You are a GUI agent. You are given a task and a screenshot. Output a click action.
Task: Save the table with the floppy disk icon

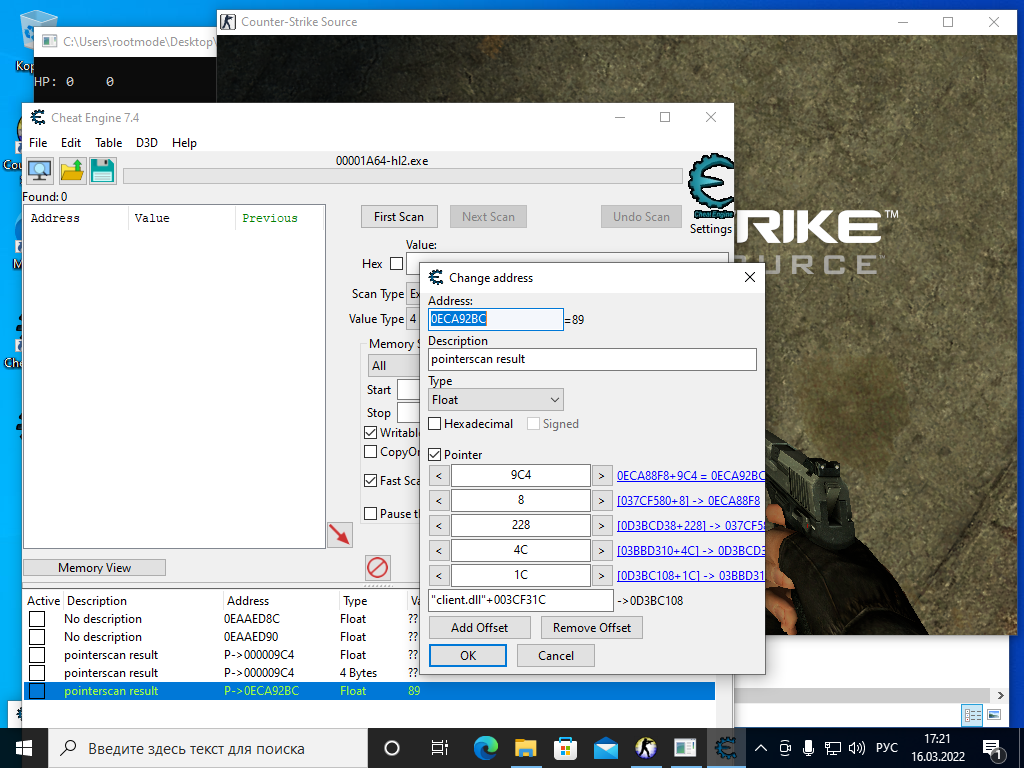click(x=103, y=171)
